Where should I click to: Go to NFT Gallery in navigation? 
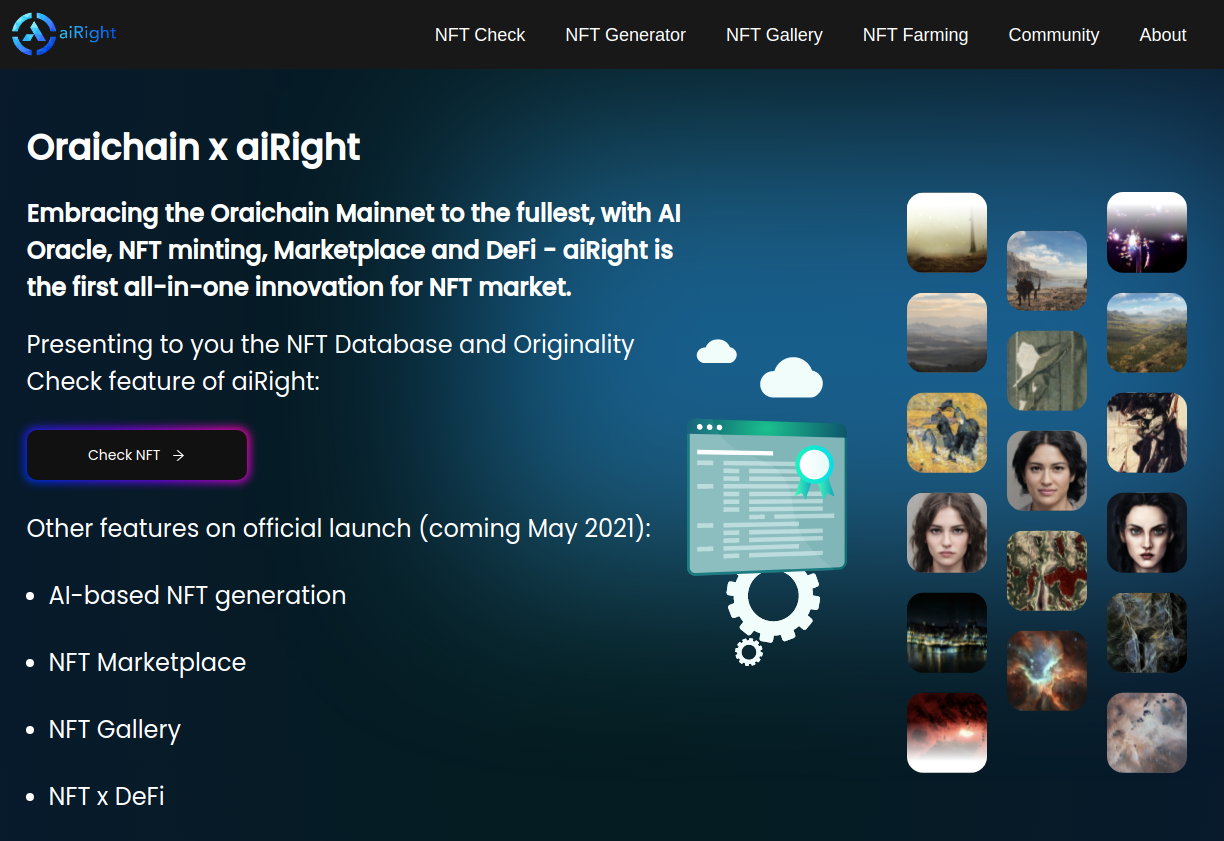tap(774, 35)
